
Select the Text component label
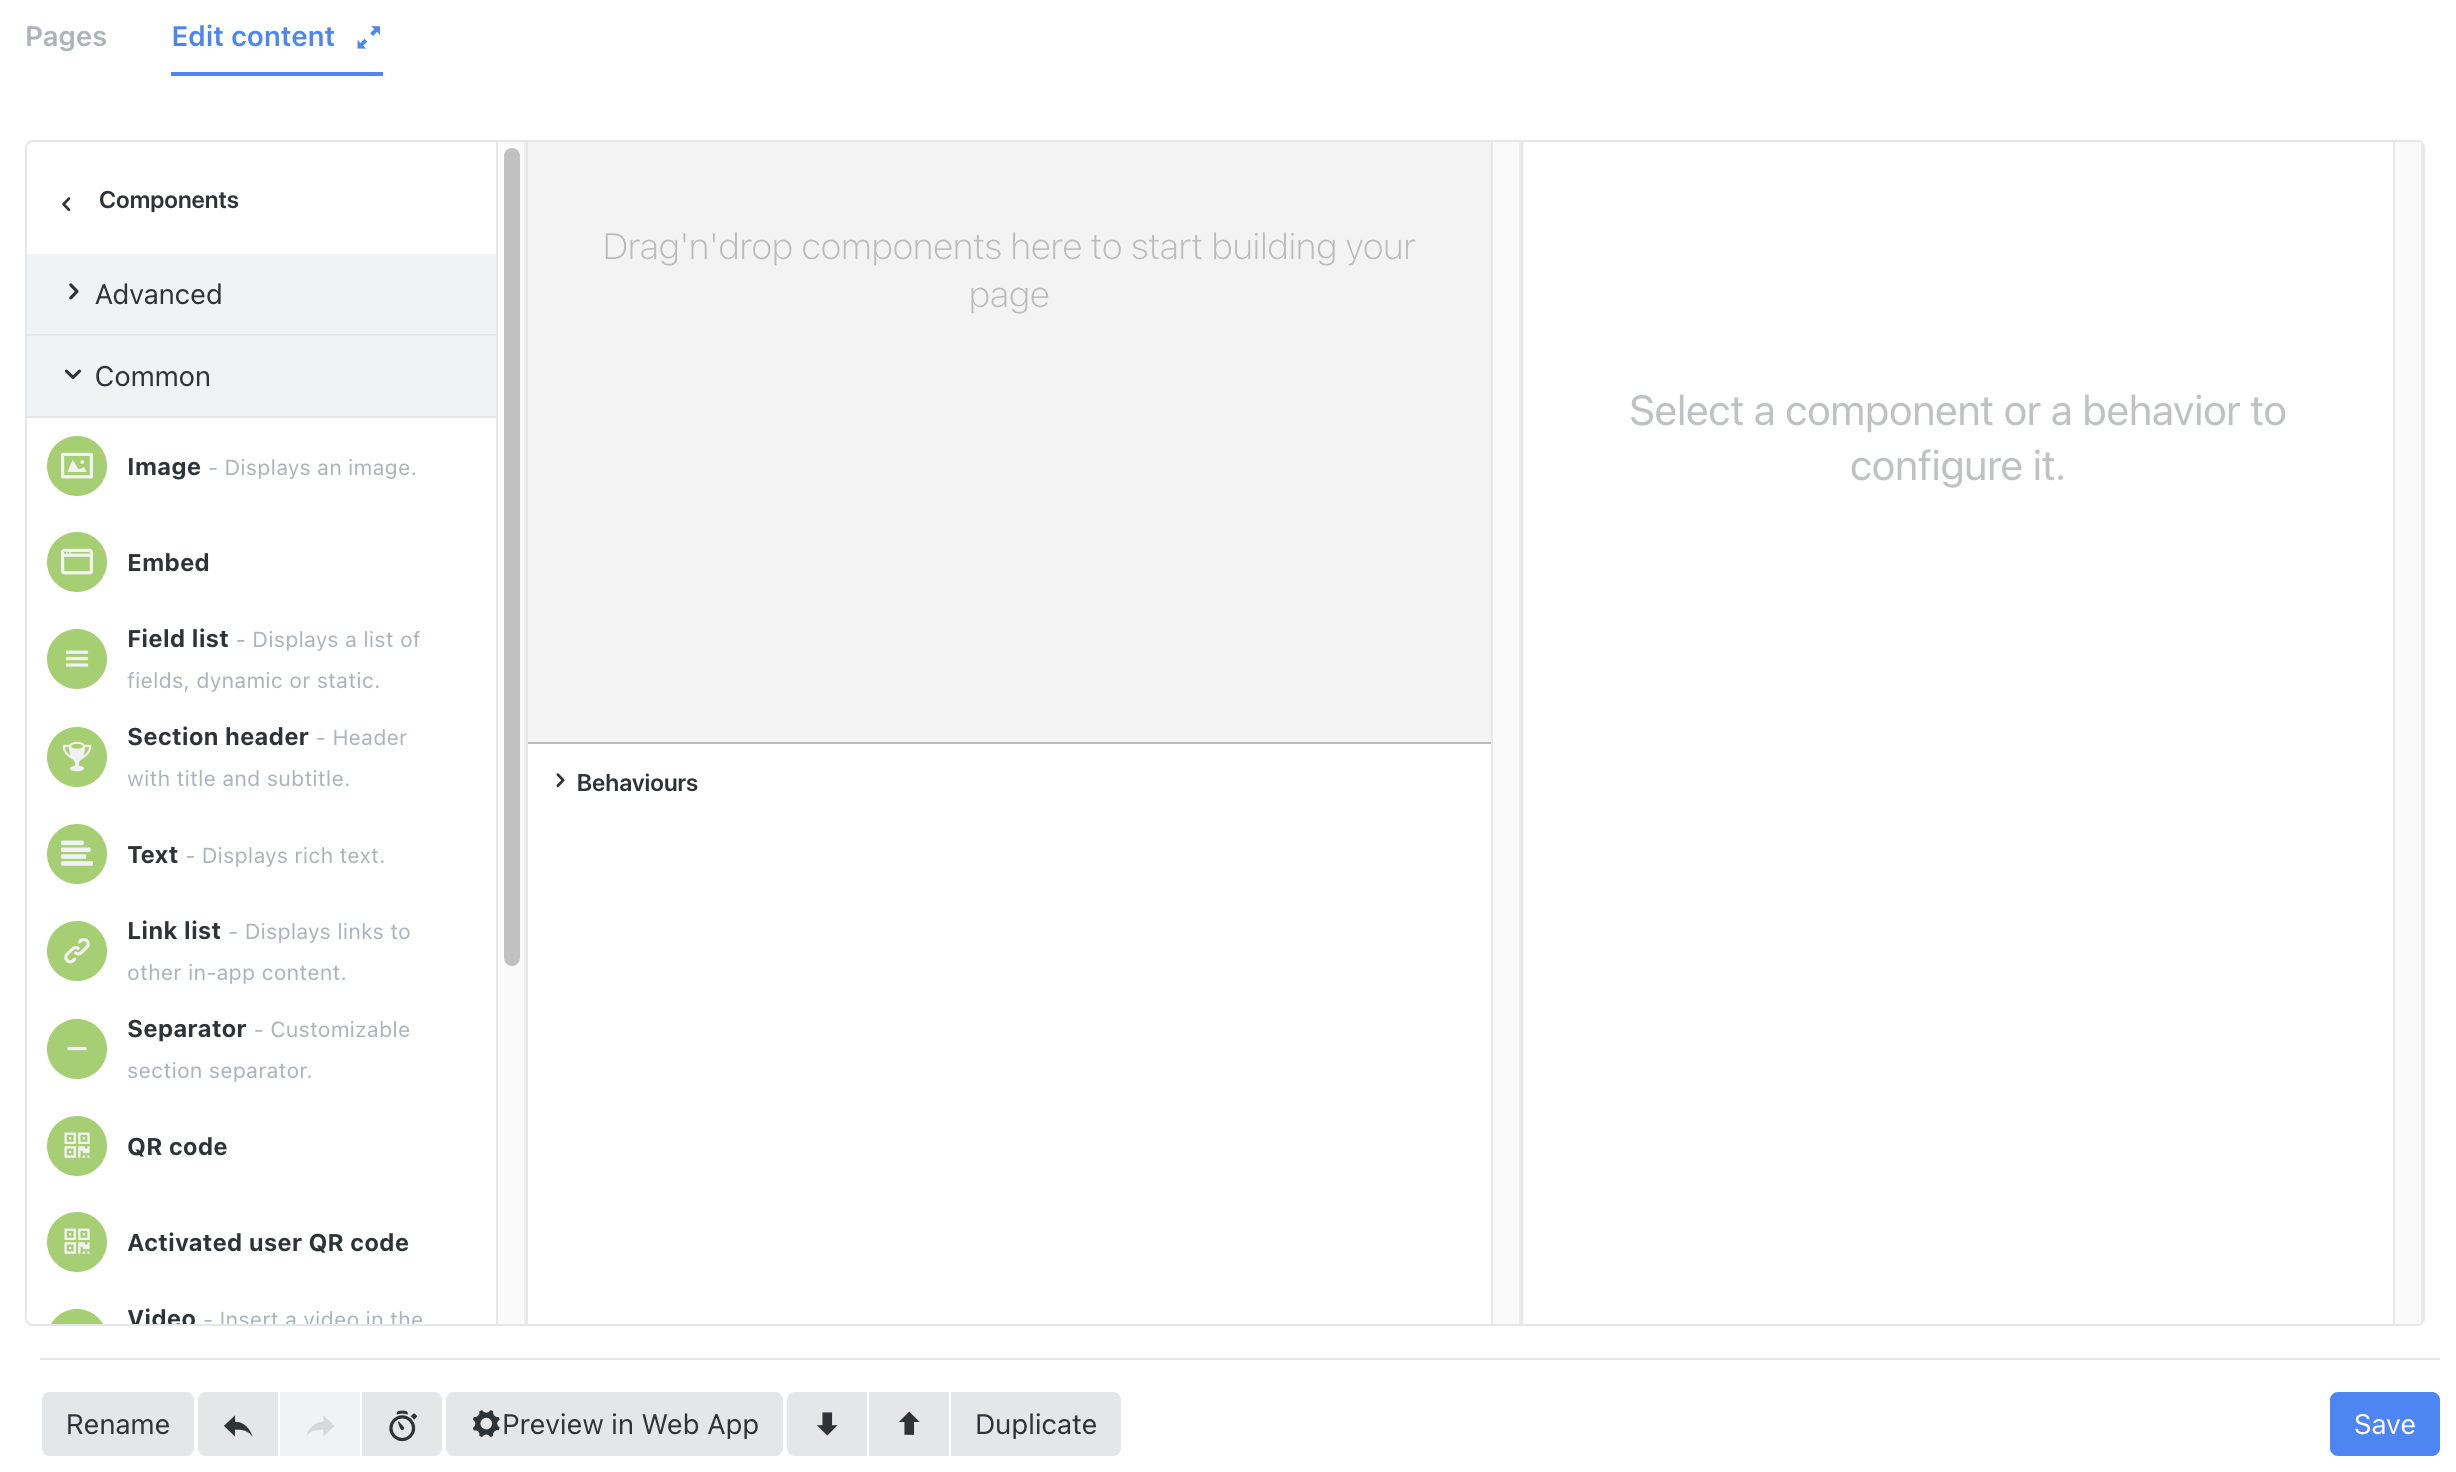152,854
